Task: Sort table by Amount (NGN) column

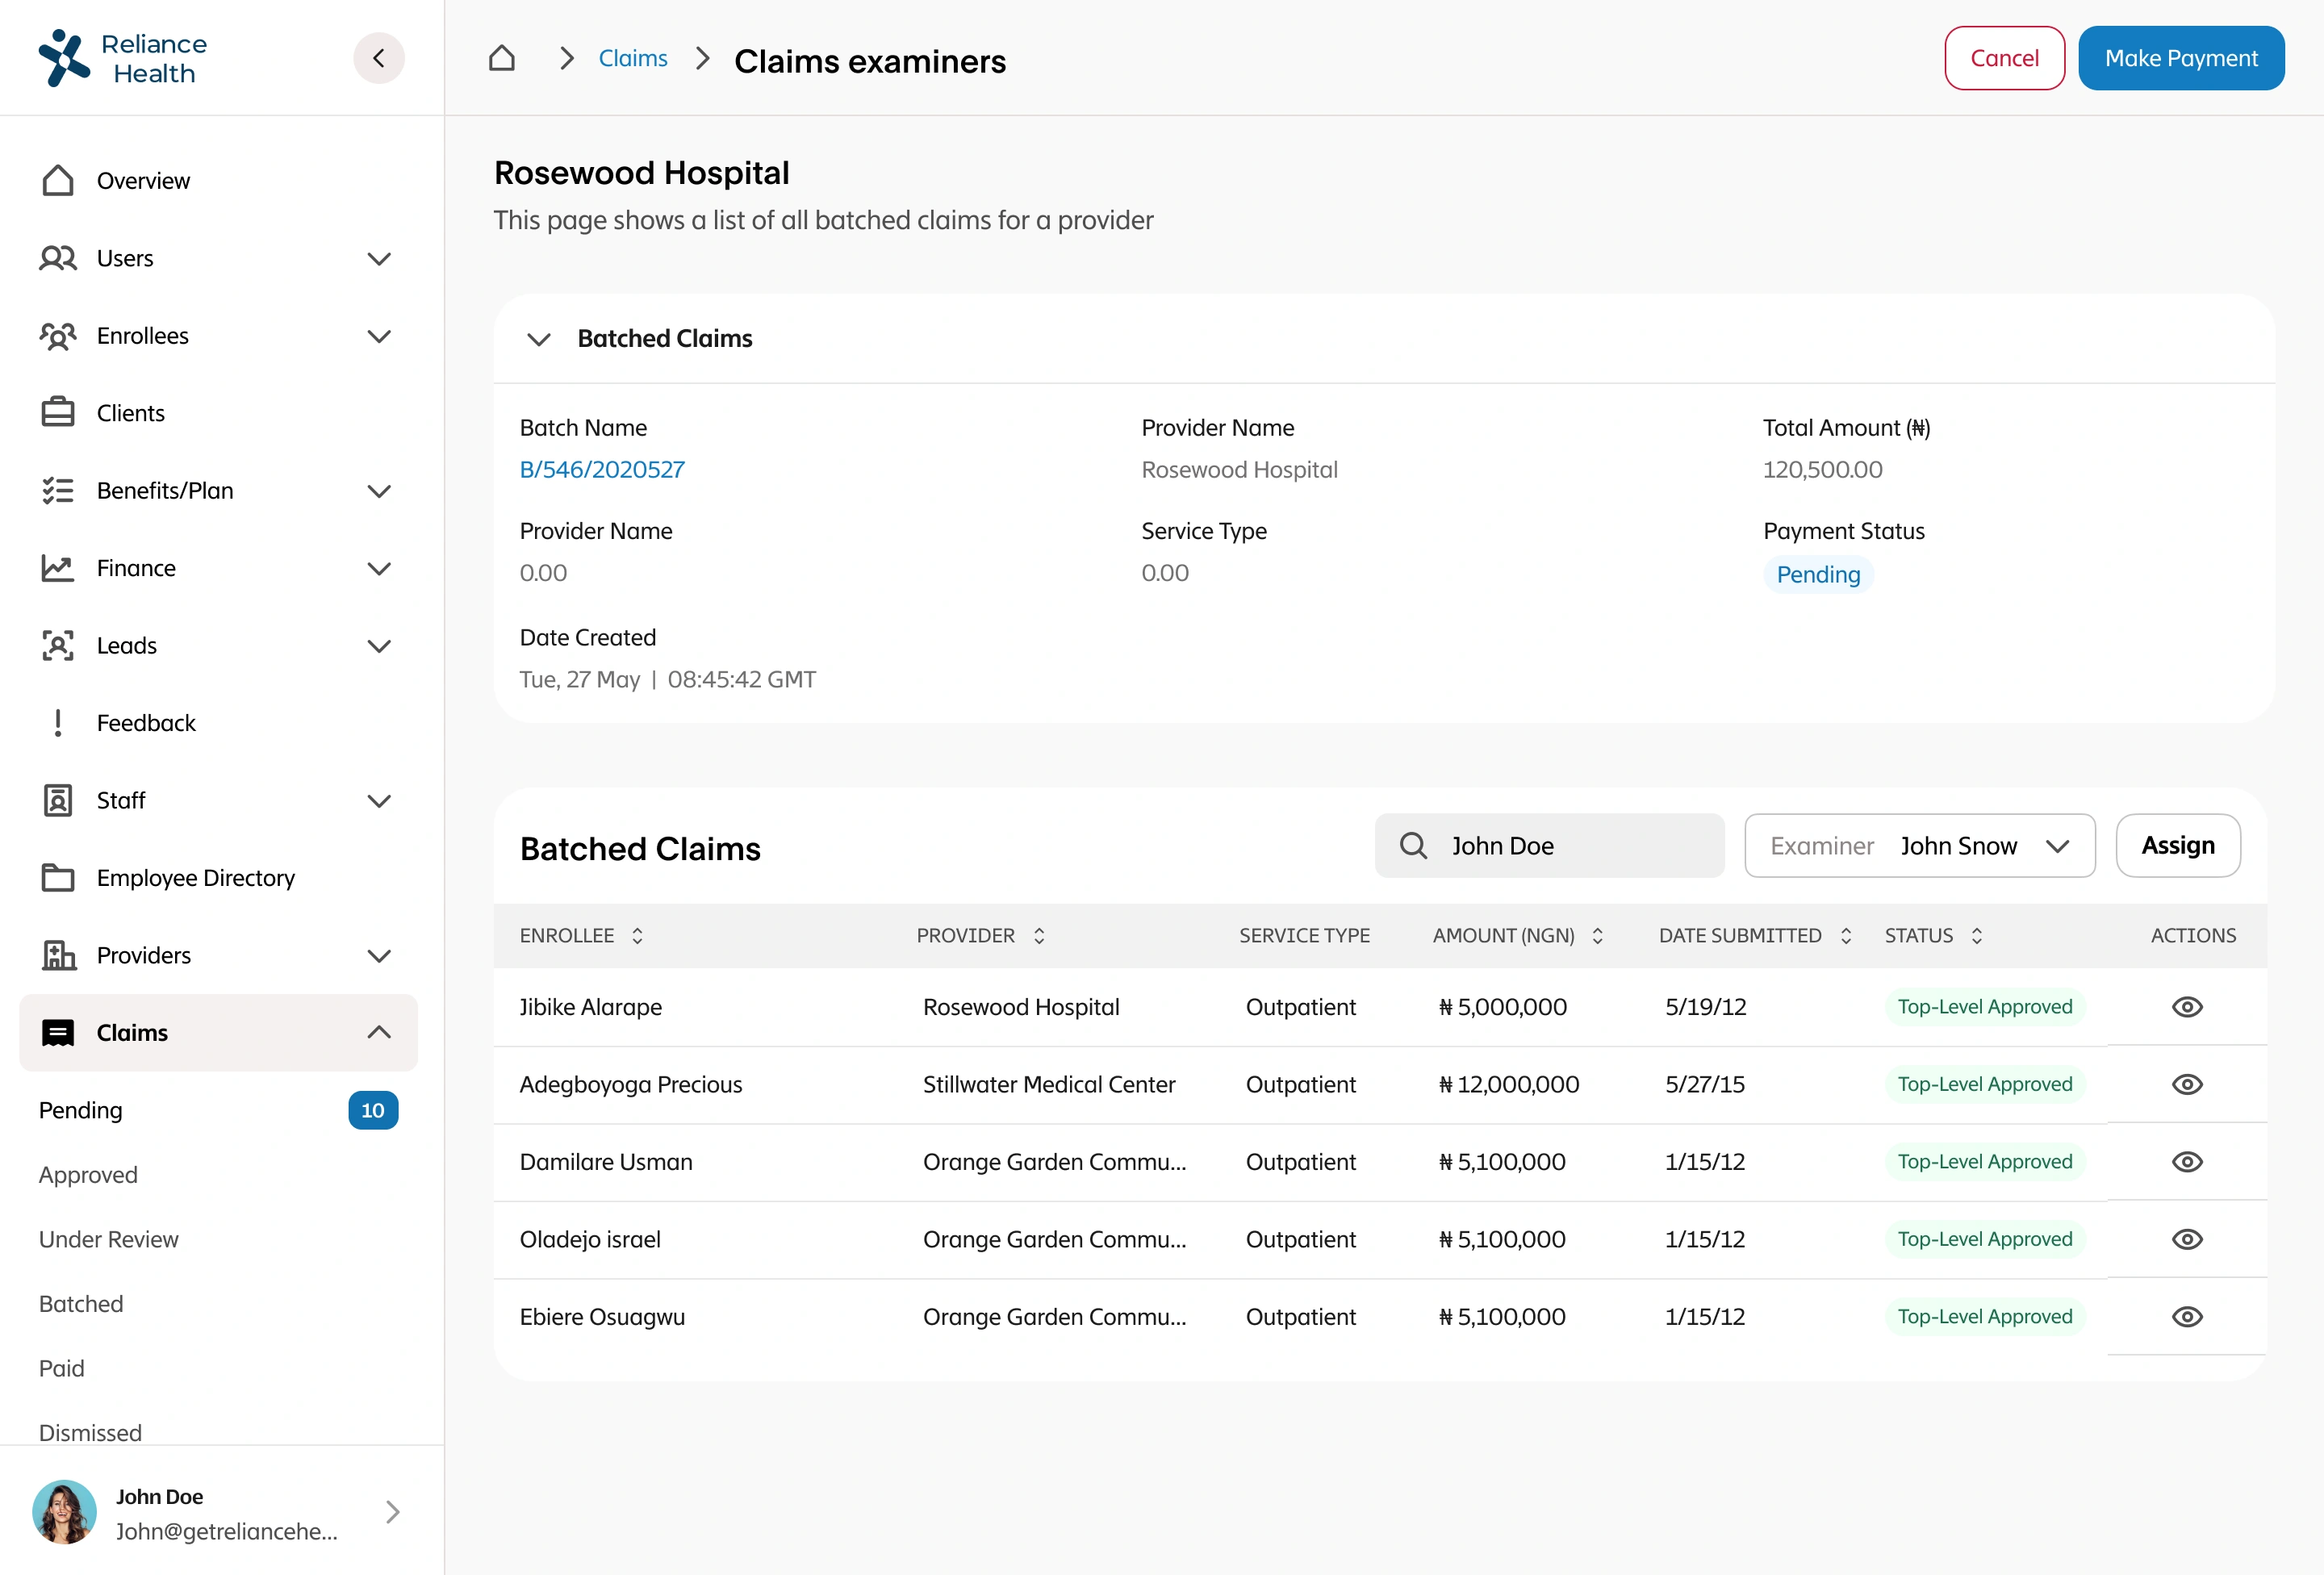Action: [1597, 935]
